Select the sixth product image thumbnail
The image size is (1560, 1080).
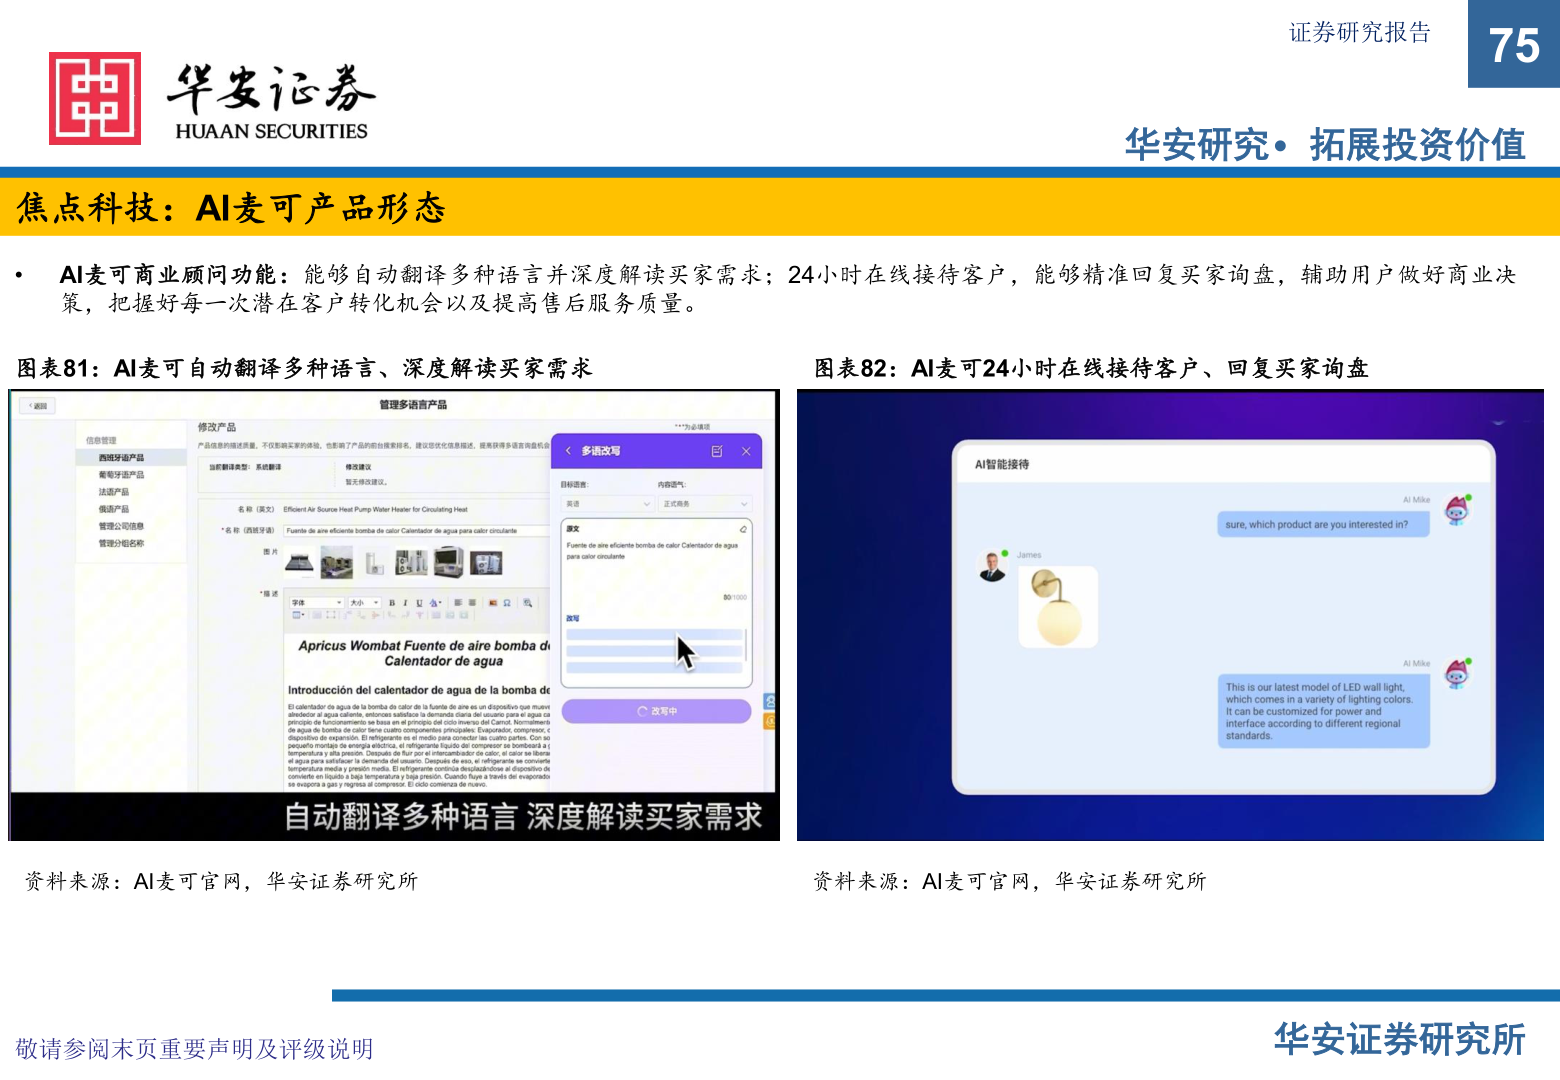[486, 563]
